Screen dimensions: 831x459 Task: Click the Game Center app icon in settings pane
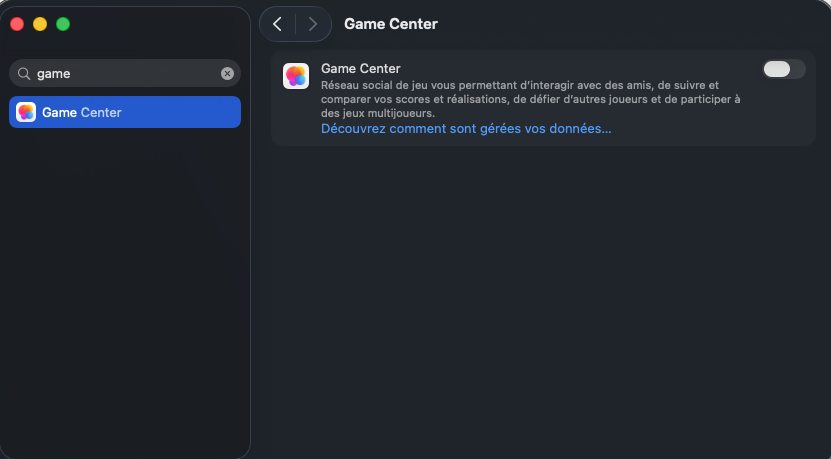(296, 76)
